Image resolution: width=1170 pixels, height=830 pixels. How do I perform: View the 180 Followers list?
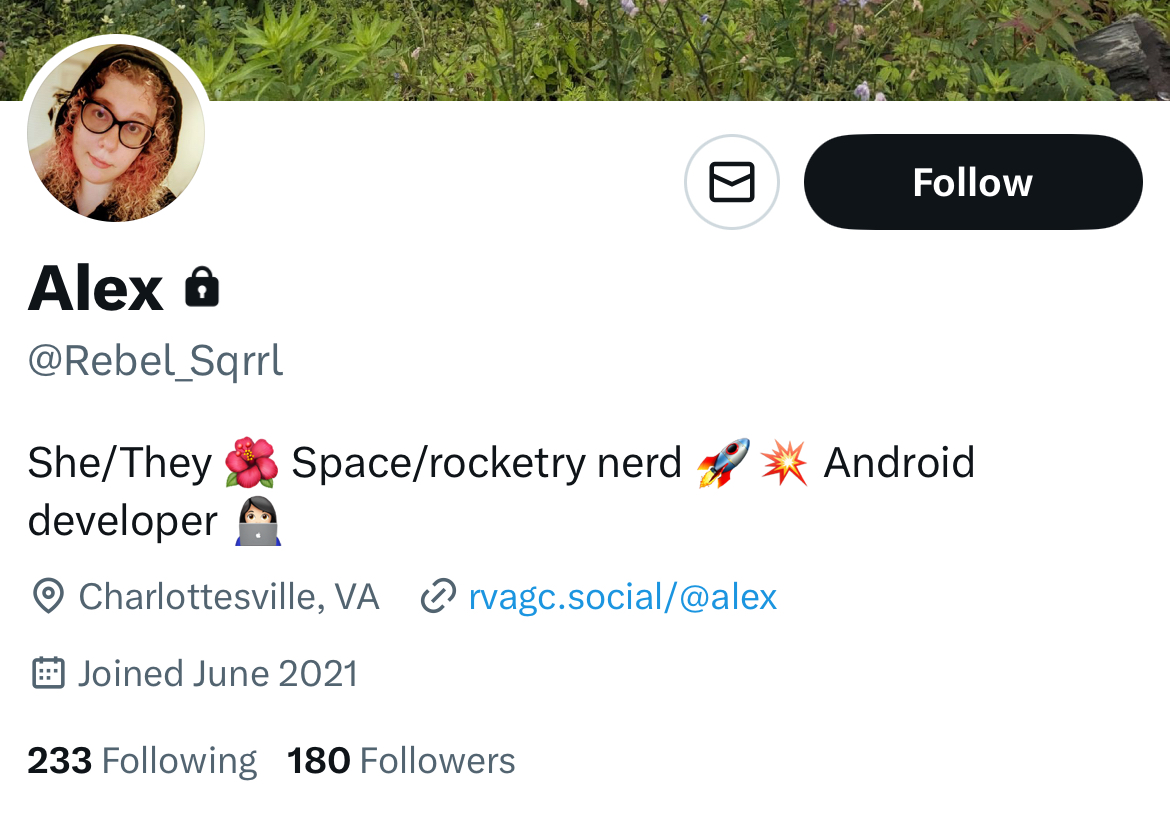[401, 761]
